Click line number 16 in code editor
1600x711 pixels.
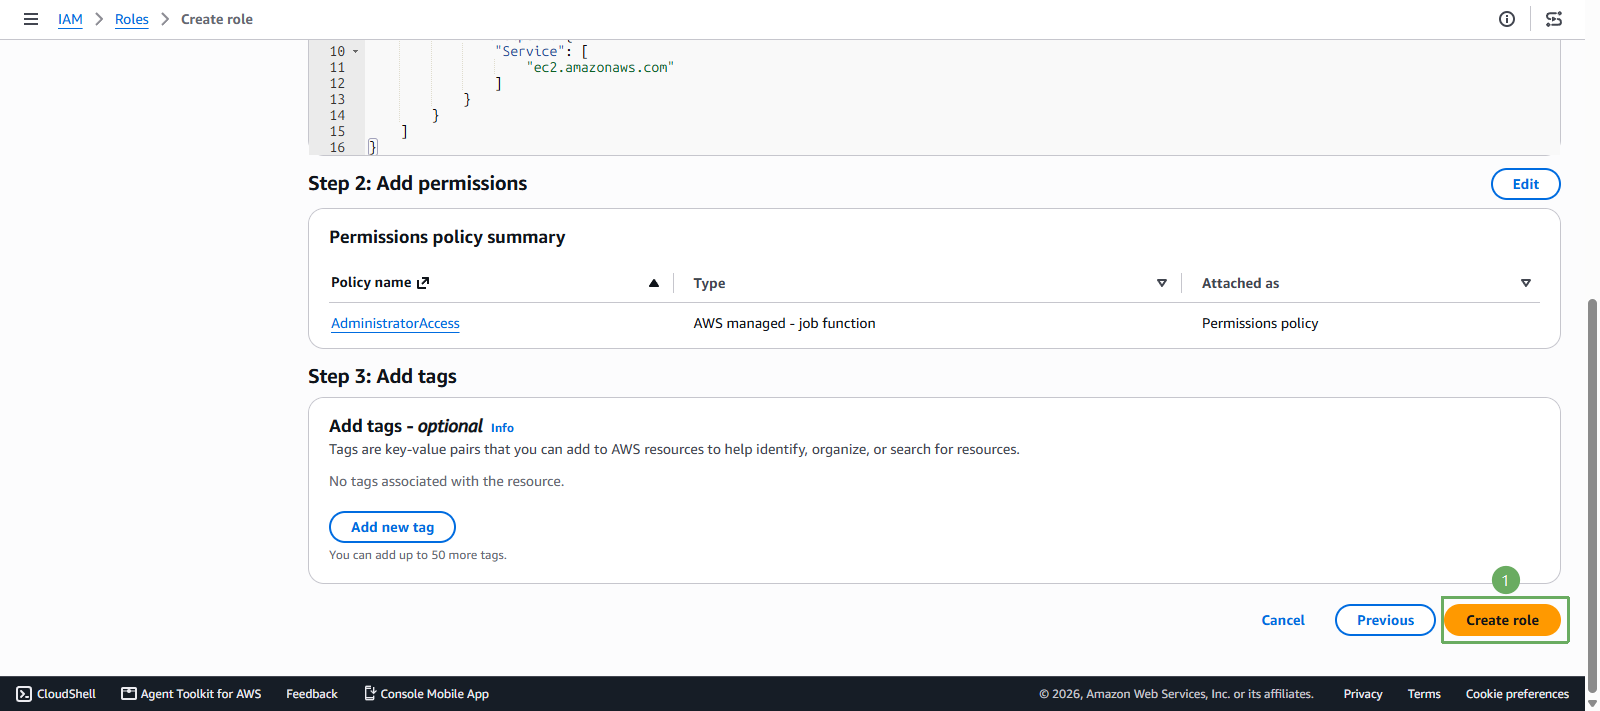[x=337, y=147]
